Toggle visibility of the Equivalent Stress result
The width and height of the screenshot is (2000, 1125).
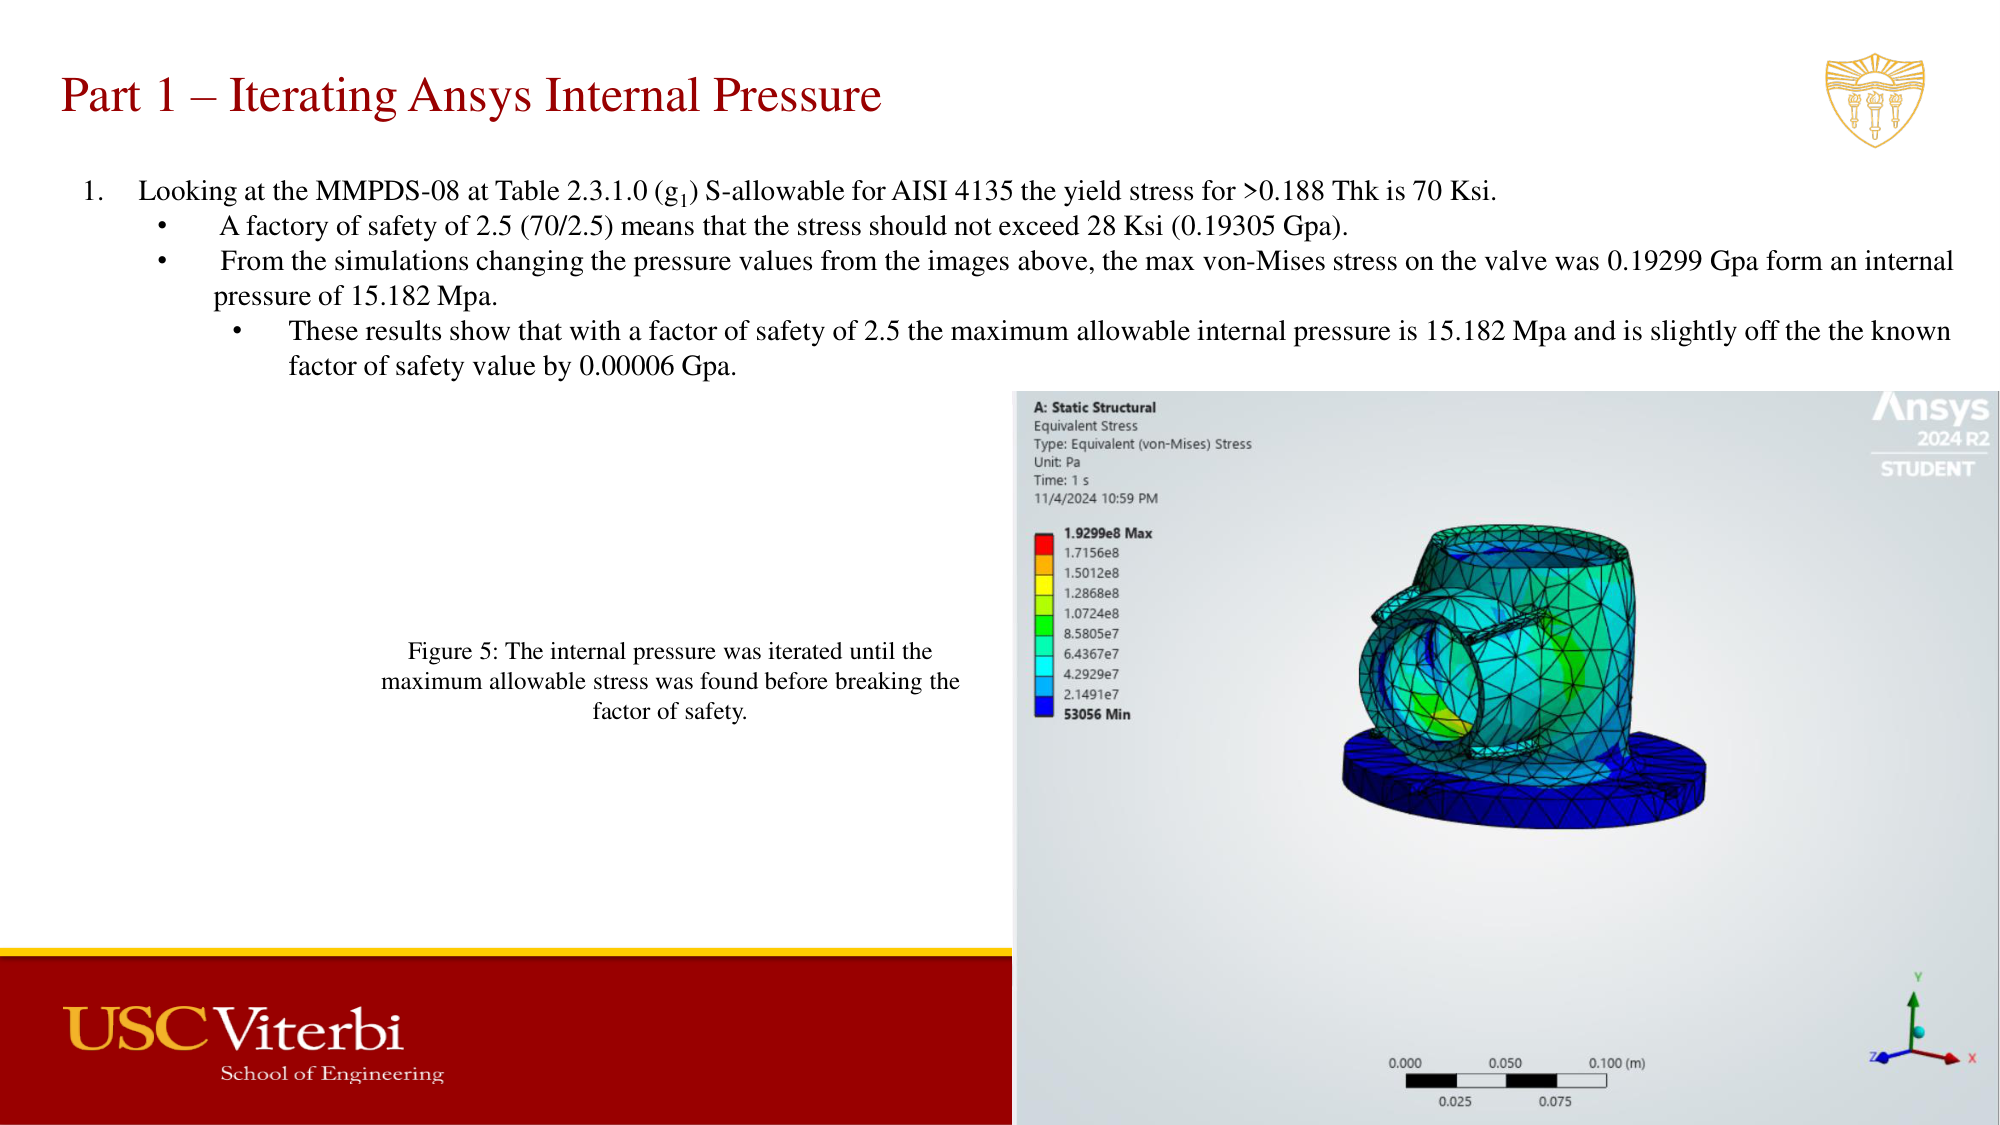pyautogui.click(x=1086, y=425)
